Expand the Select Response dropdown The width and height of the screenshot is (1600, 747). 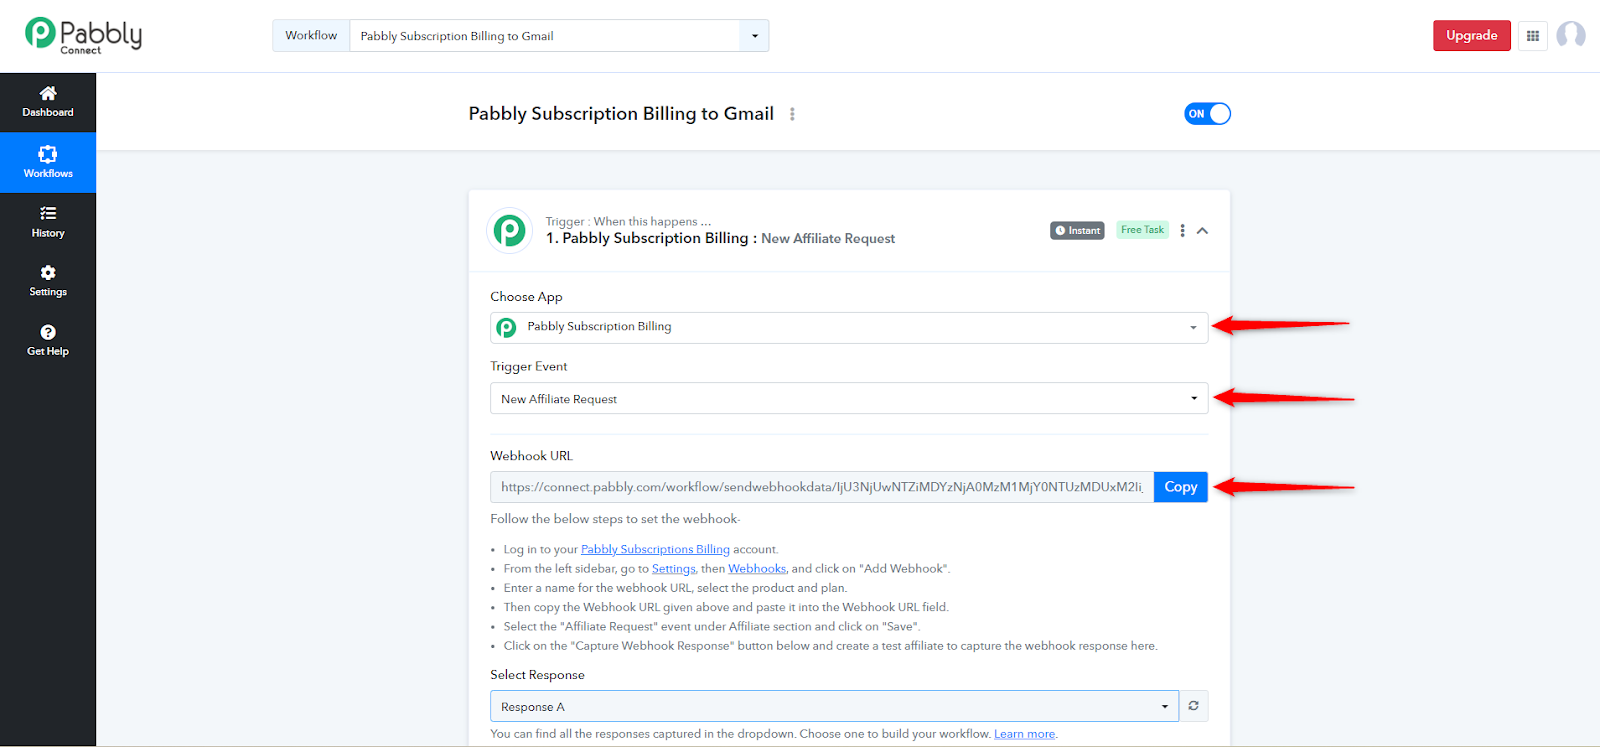(x=834, y=706)
